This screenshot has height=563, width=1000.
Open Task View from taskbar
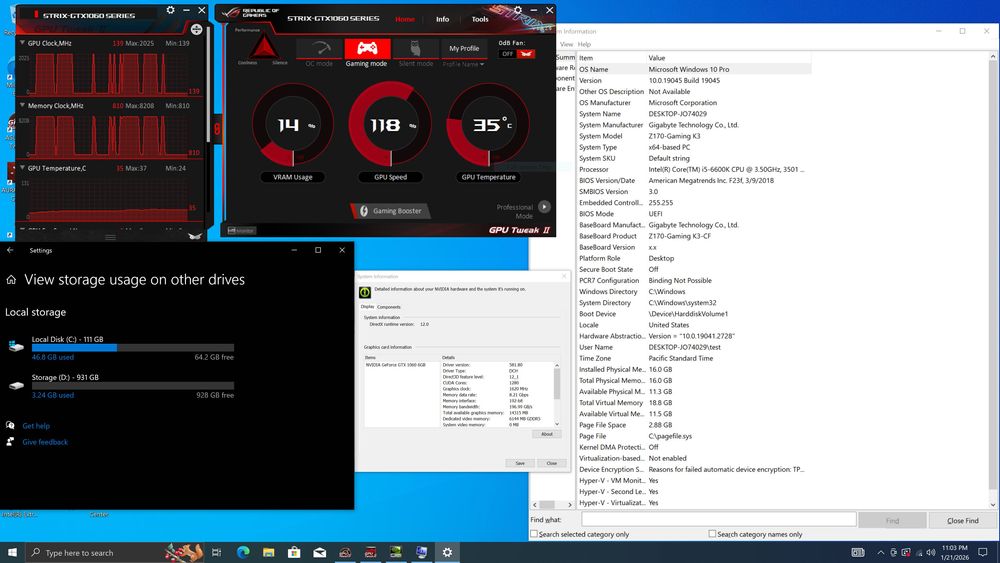click(x=217, y=552)
